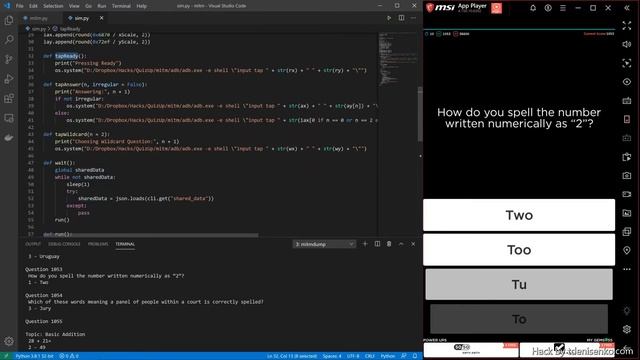
Task: Open the Selection menu
Action: click(53, 6)
